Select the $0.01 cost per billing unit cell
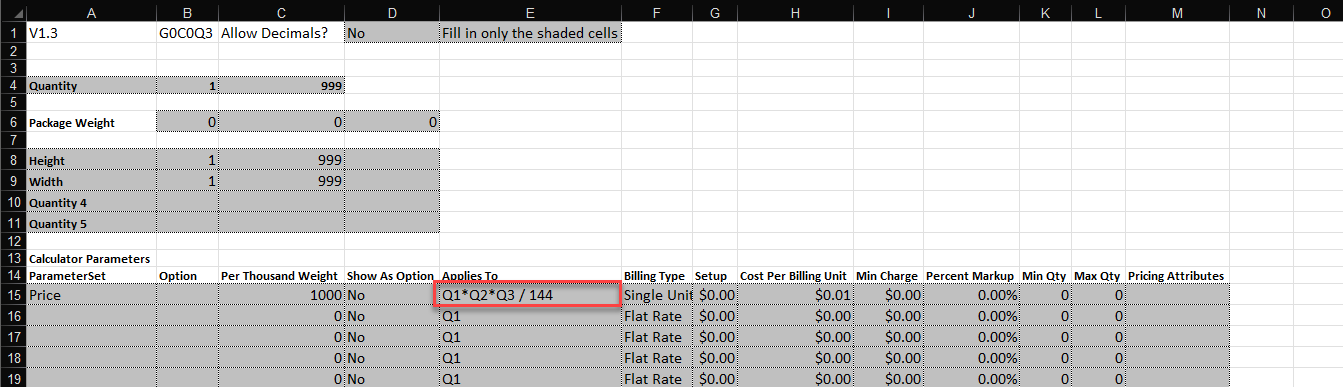This screenshot has width=1343, height=387. 794,296
